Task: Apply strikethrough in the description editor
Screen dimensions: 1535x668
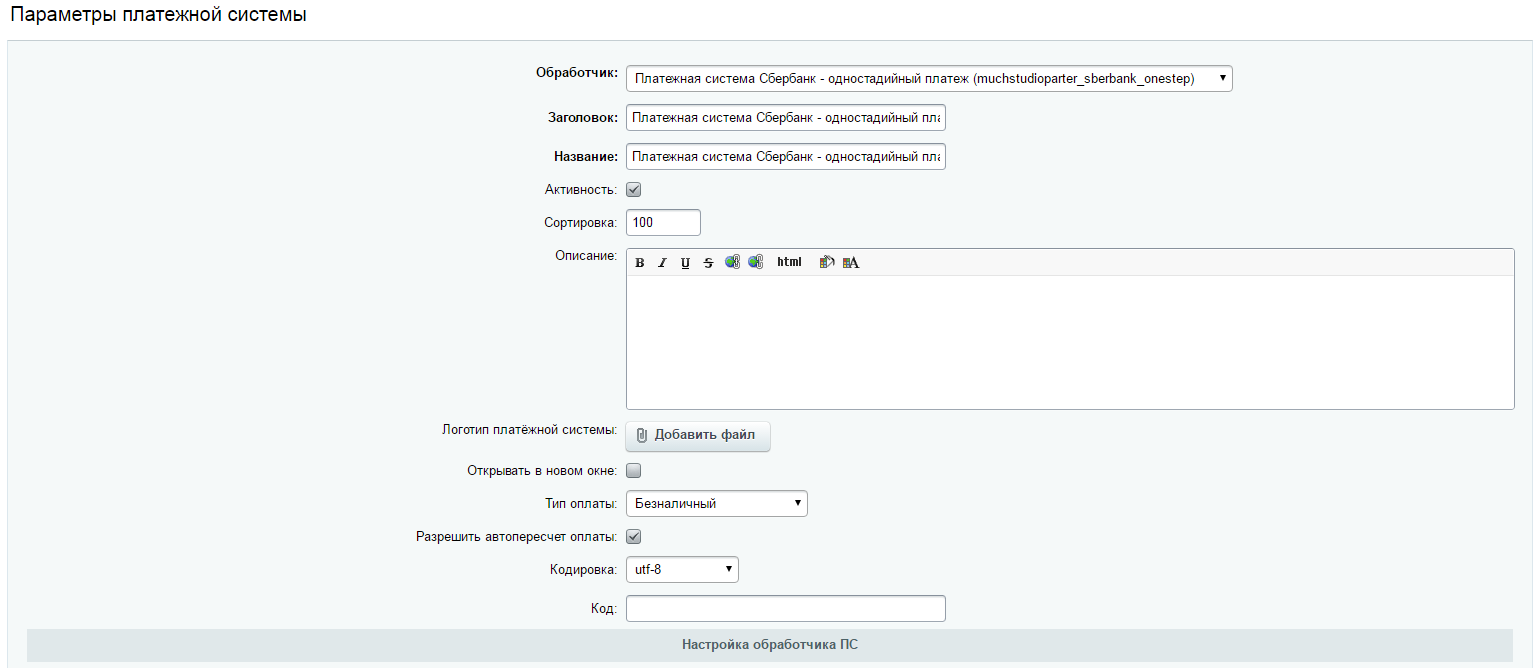Action: coord(708,263)
